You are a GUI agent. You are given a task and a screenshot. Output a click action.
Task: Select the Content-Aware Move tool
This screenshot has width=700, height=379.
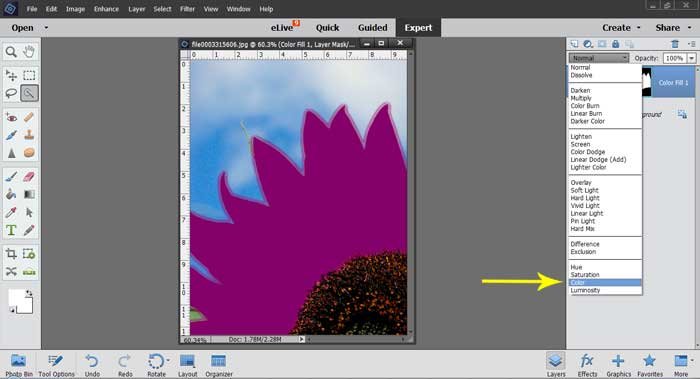click(11, 271)
